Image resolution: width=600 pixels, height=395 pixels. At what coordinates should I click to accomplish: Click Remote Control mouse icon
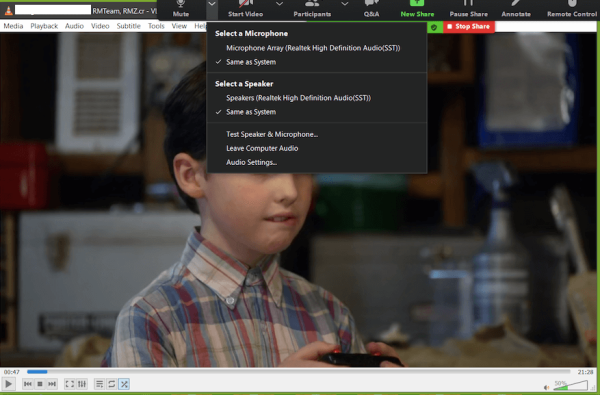pos(572,4)
